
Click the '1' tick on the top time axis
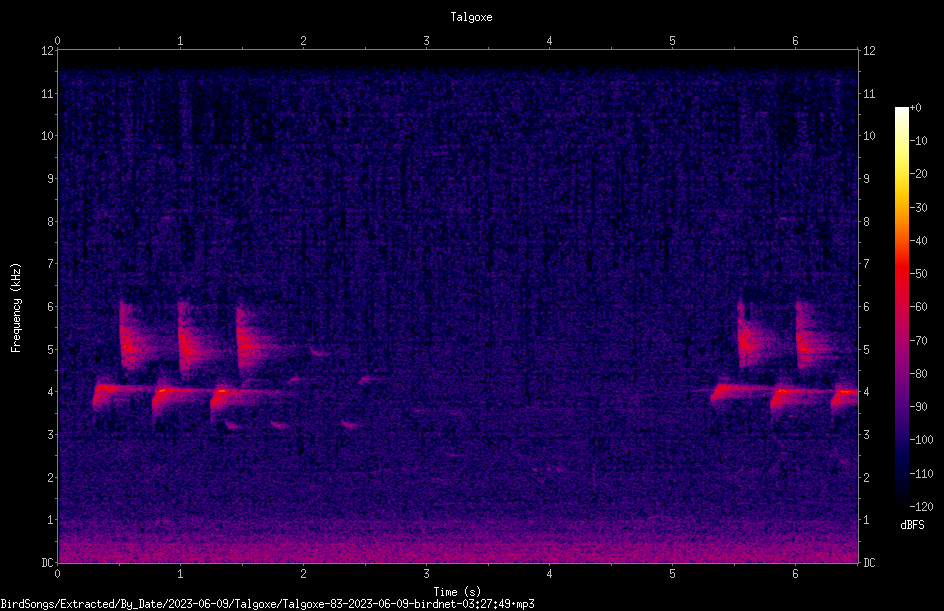tap(180, 41)
